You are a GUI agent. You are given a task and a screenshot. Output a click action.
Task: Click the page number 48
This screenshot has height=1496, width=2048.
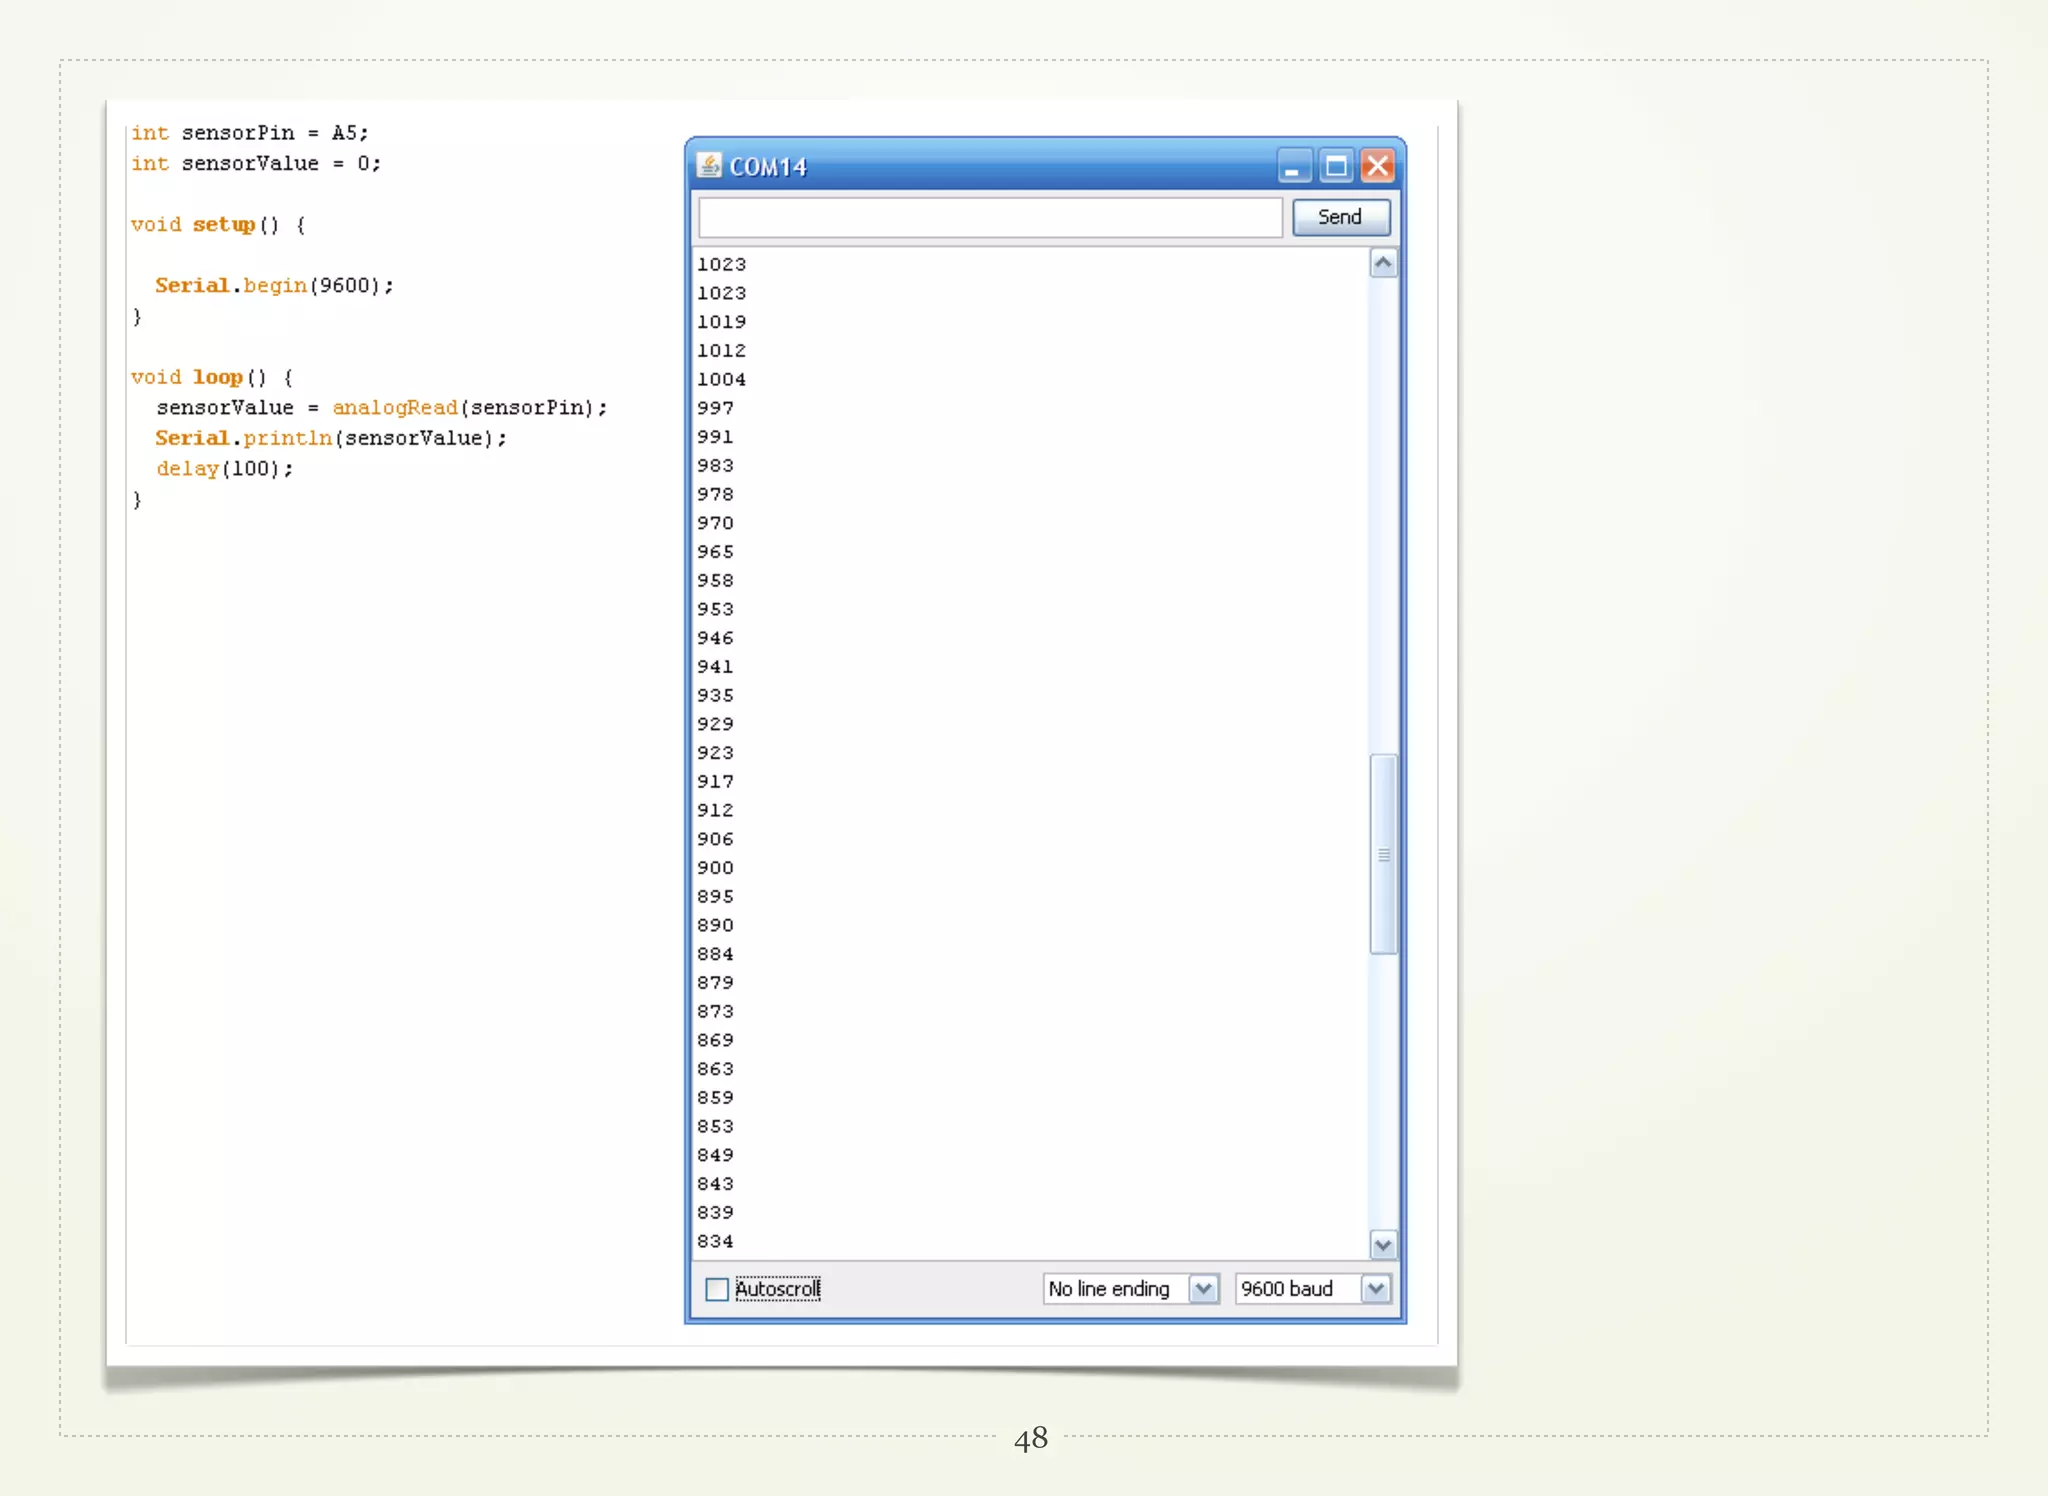click(1031, 1439)
